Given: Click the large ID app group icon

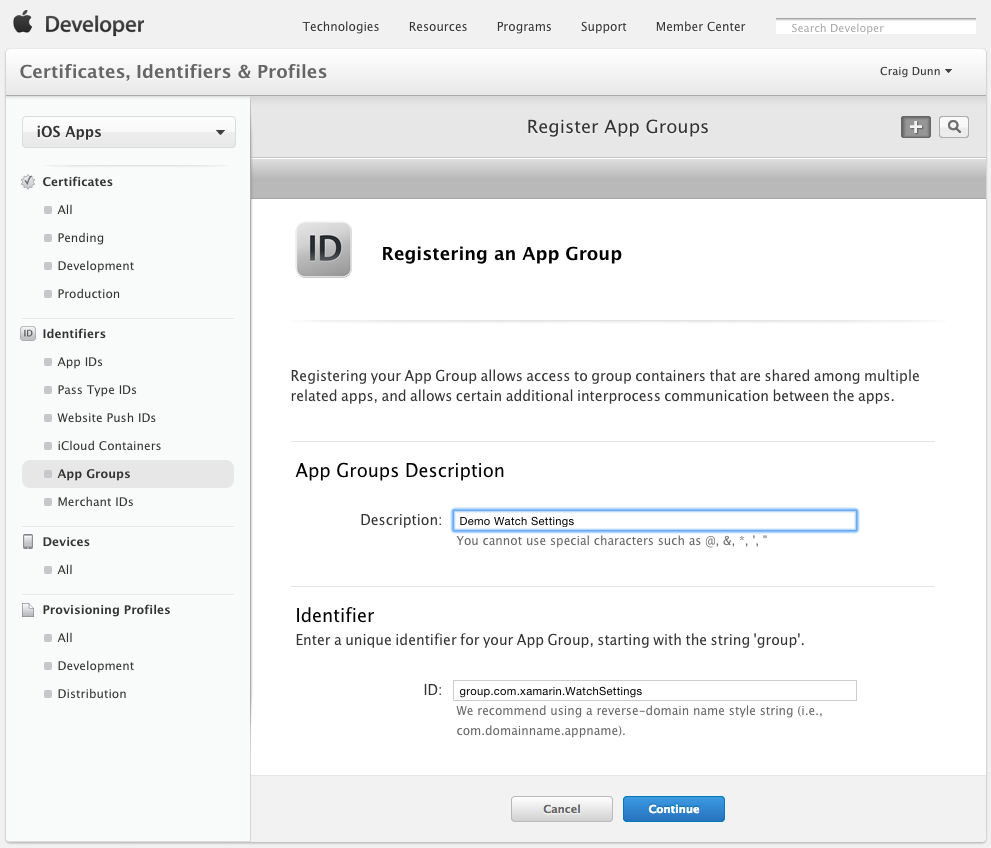Looking at the screenshot, I should pyautogui.click(x=324, y=250).
